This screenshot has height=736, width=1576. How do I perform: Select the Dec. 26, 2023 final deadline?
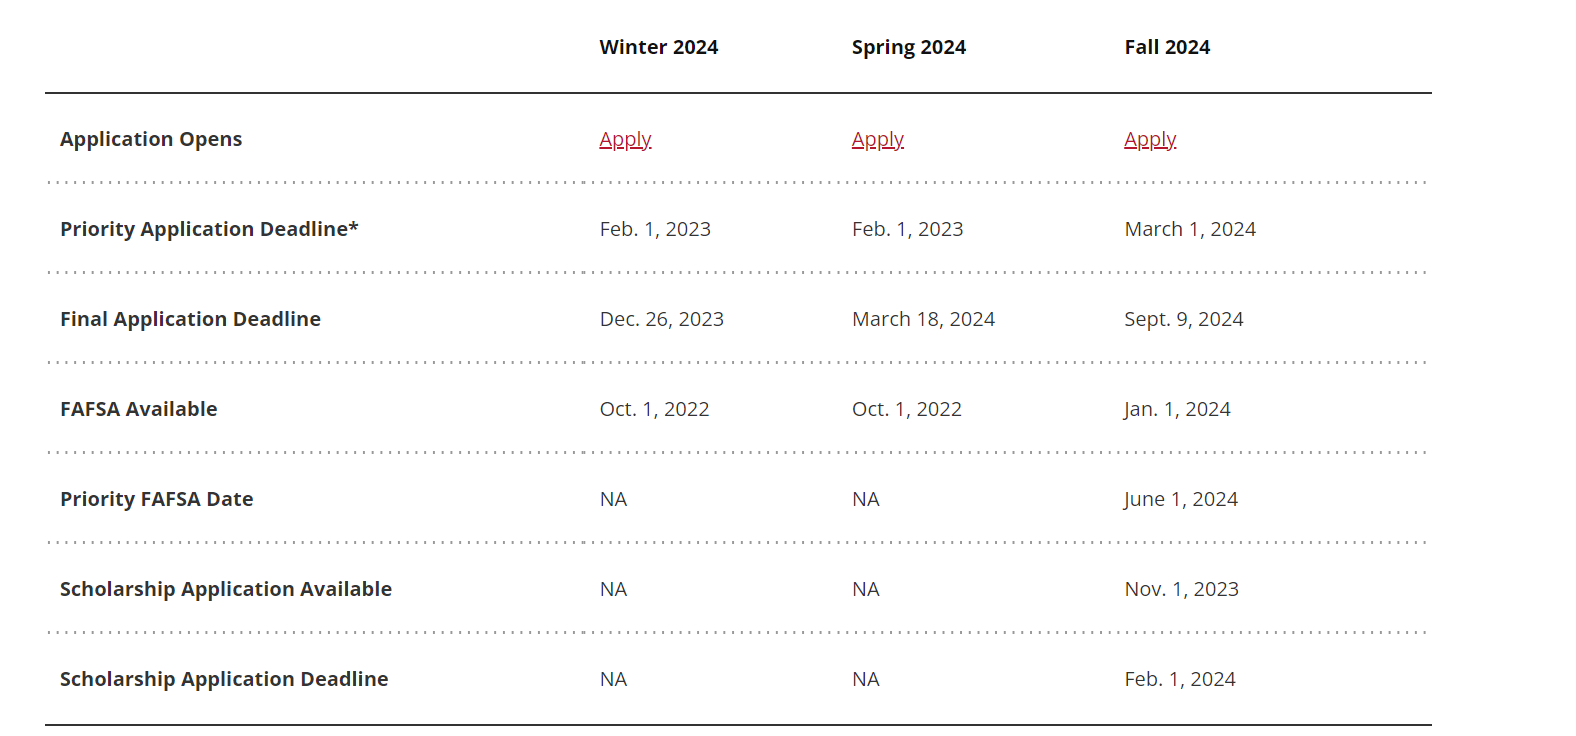662,319
